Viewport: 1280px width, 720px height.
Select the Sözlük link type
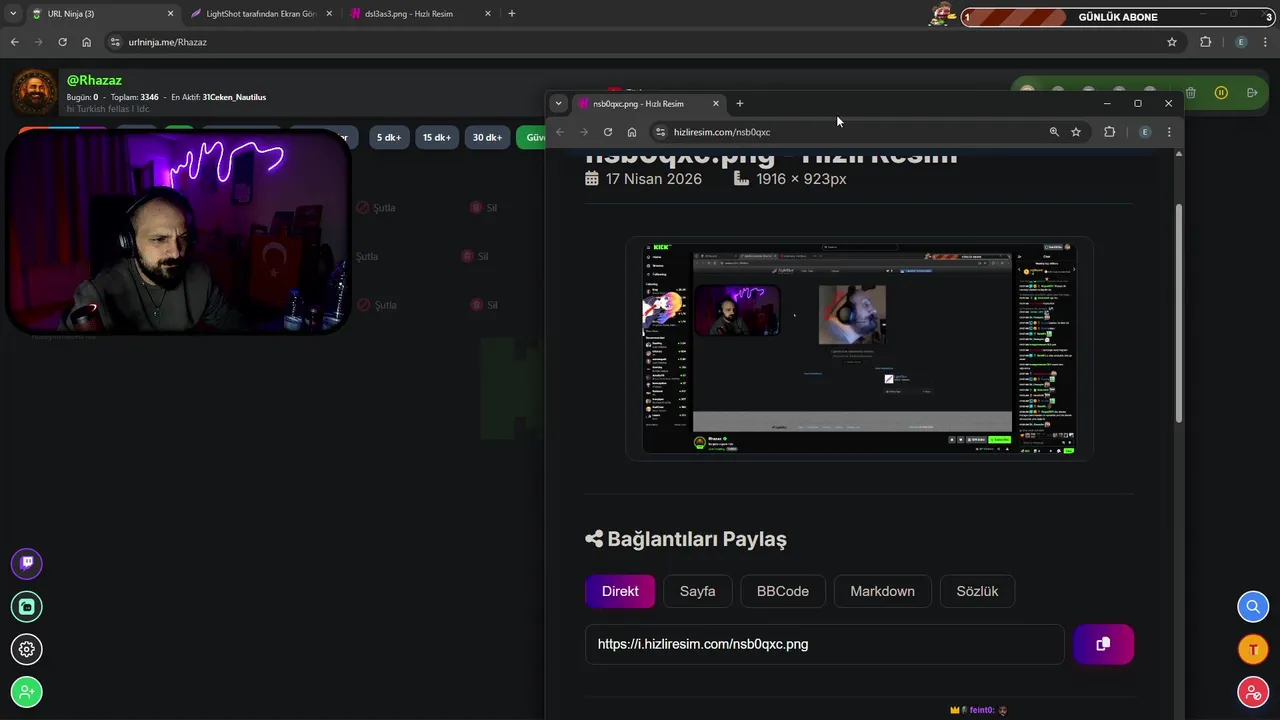tap(977, 591)
